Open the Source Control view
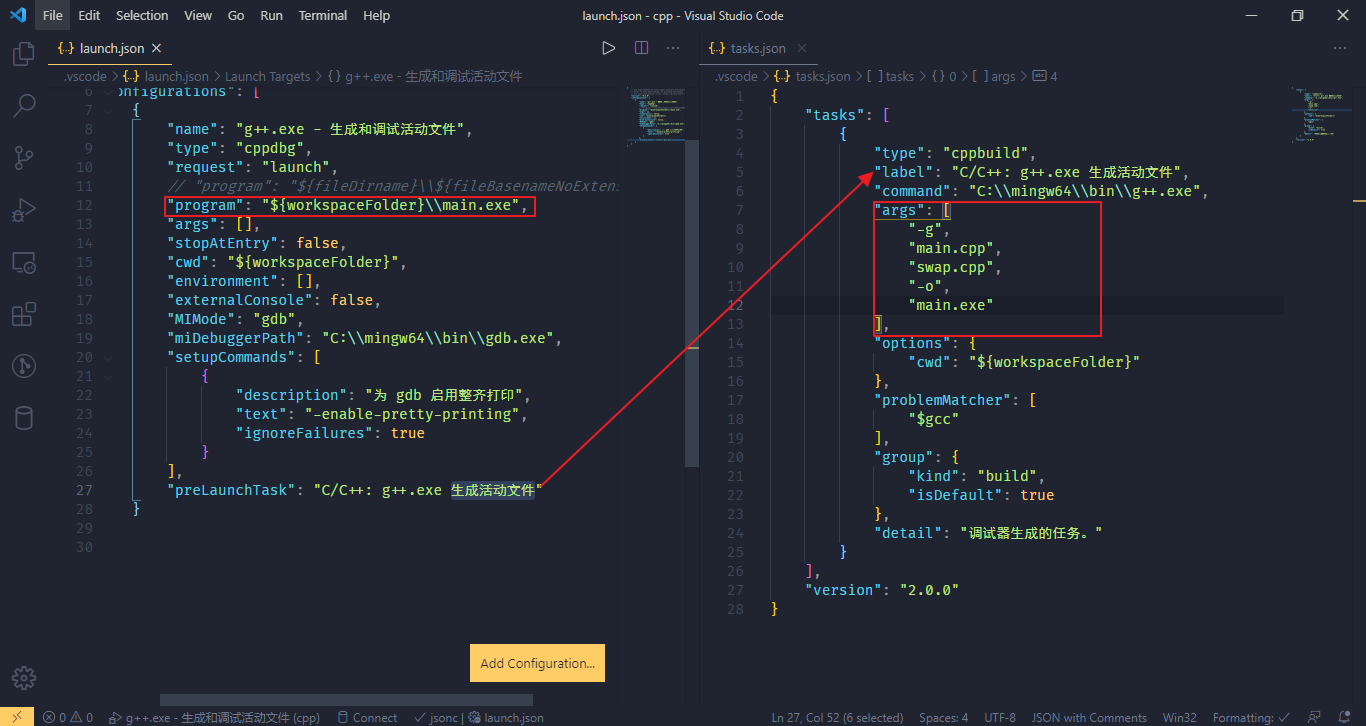1366x726 pixels. (x=24, y=158)
